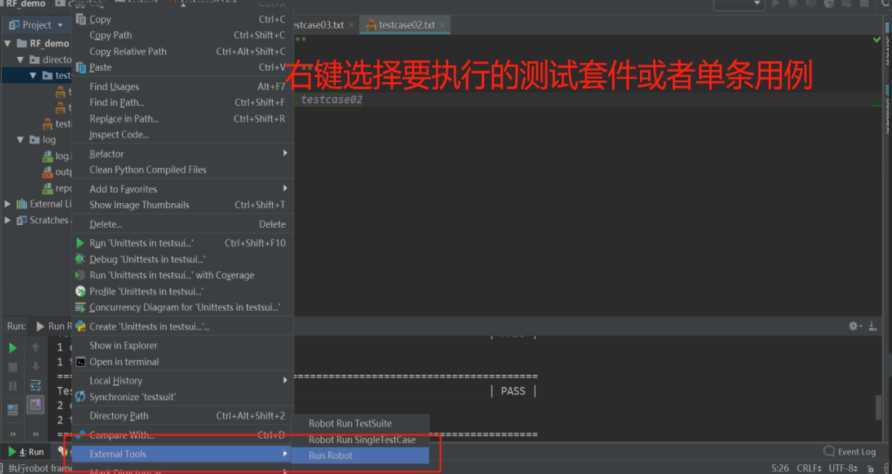892x474 pixels.
Task: Select Robot Run SingleTestCase
Action: [x=361, y=439]
